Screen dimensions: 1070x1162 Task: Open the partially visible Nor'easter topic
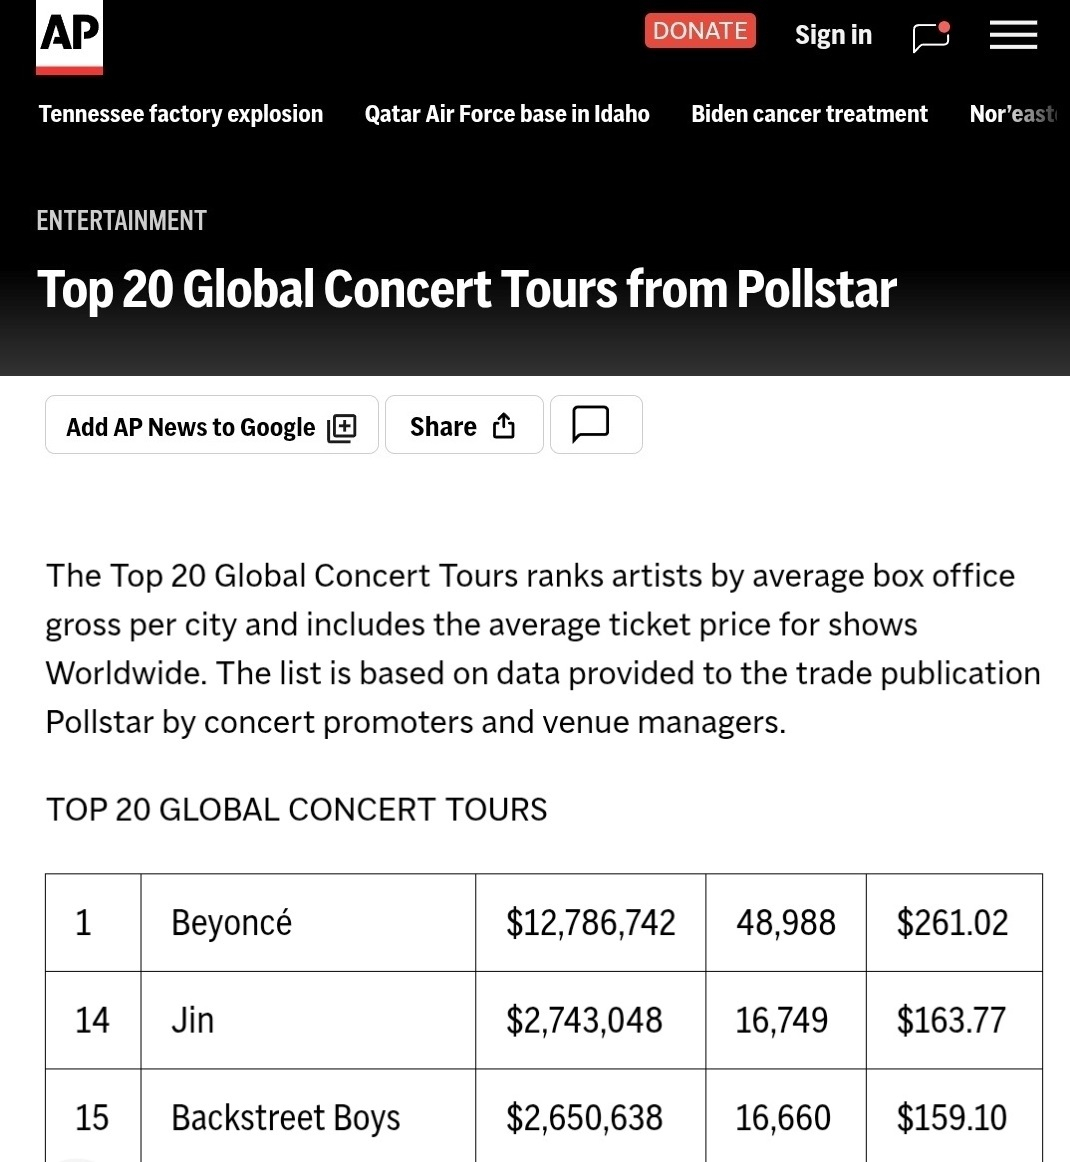1013,114
